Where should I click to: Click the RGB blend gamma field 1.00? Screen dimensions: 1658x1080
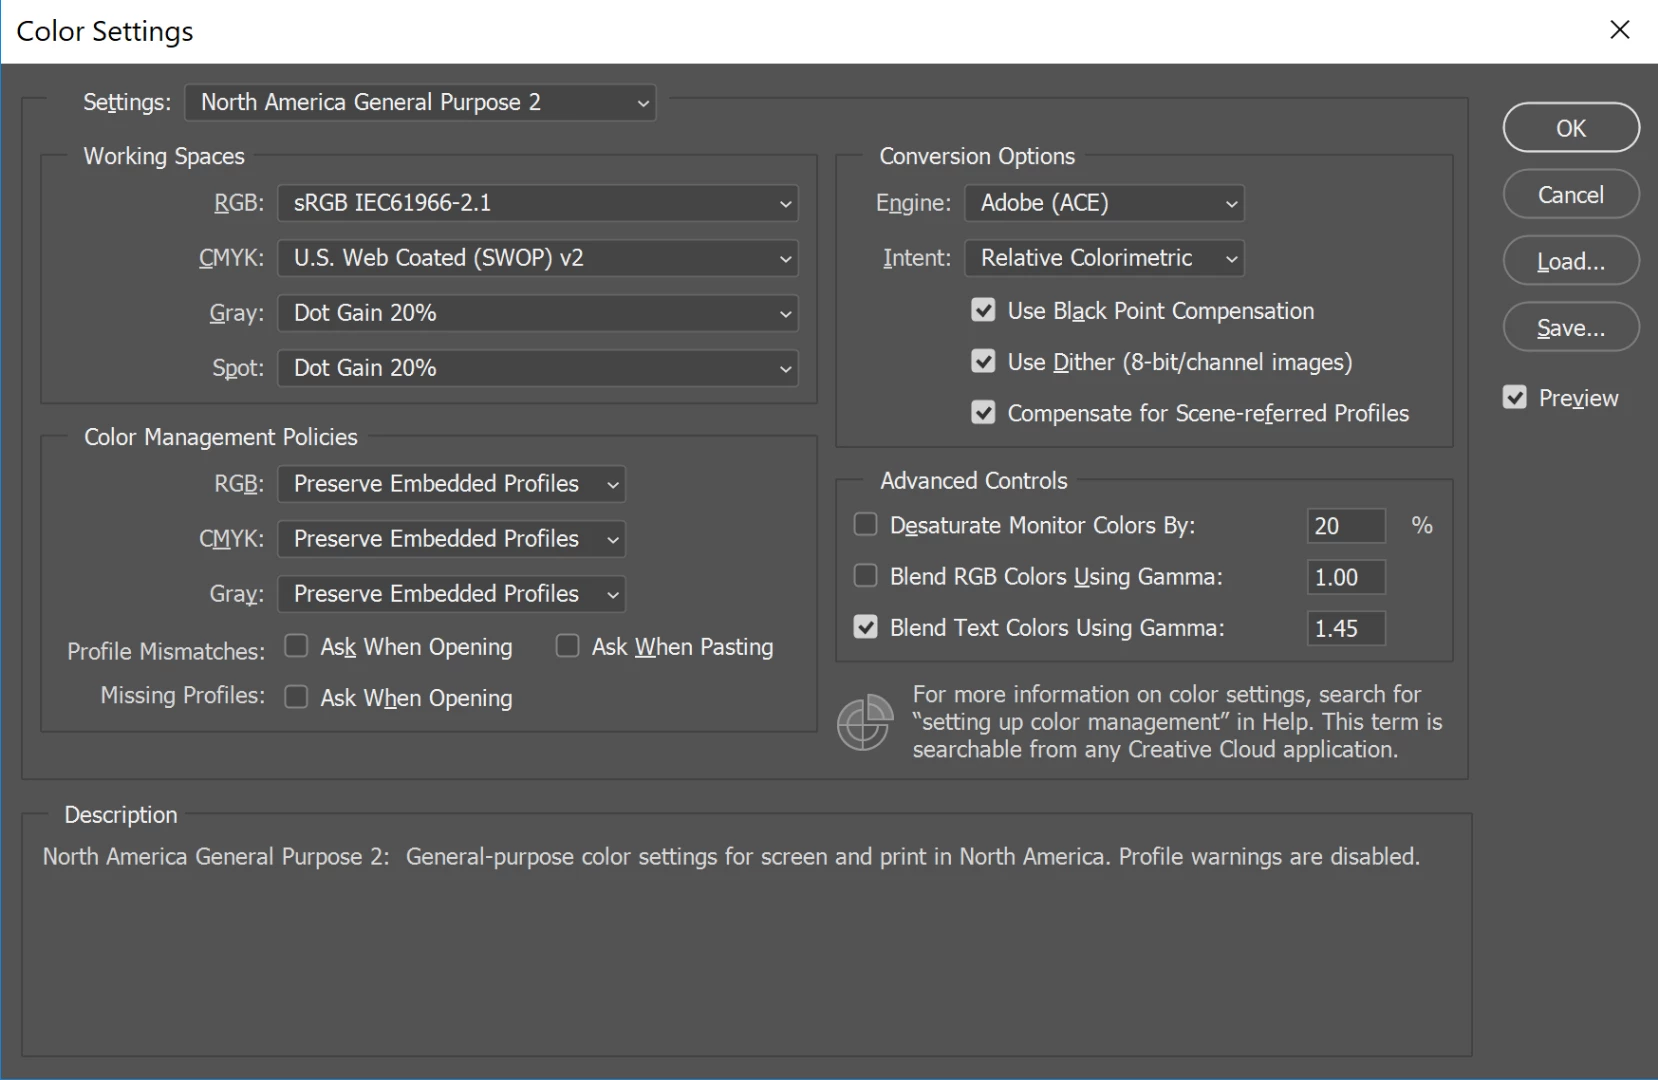click(1346, 577)
